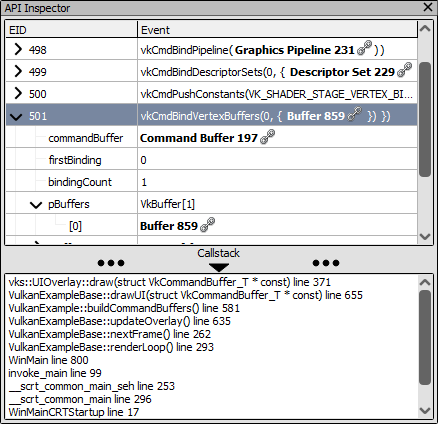Click callstack scrollbar up arrow
The width and height of the screenshot is (438, 424).
(425, 283)
